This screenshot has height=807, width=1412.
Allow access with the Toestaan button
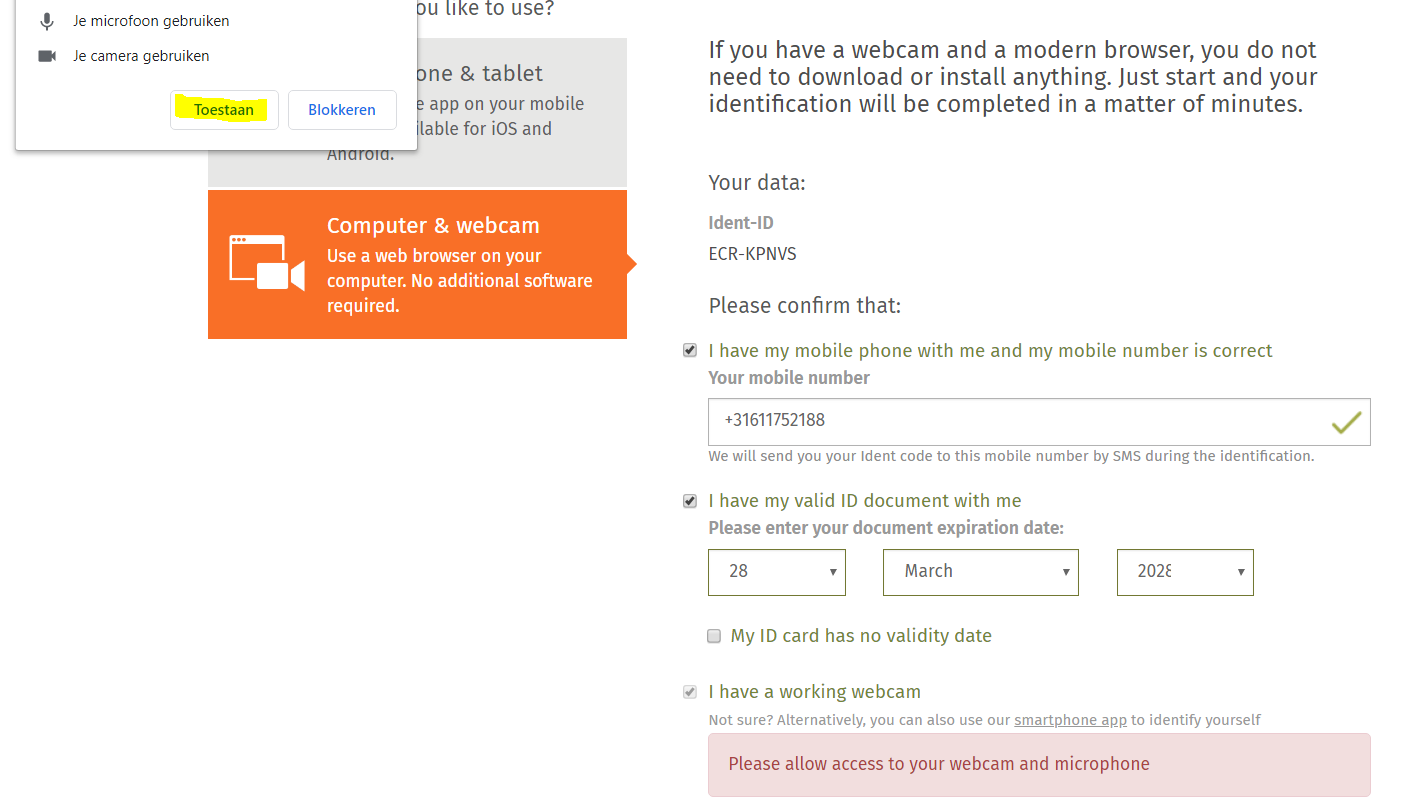pyautogui.click(x=224, y=110)
